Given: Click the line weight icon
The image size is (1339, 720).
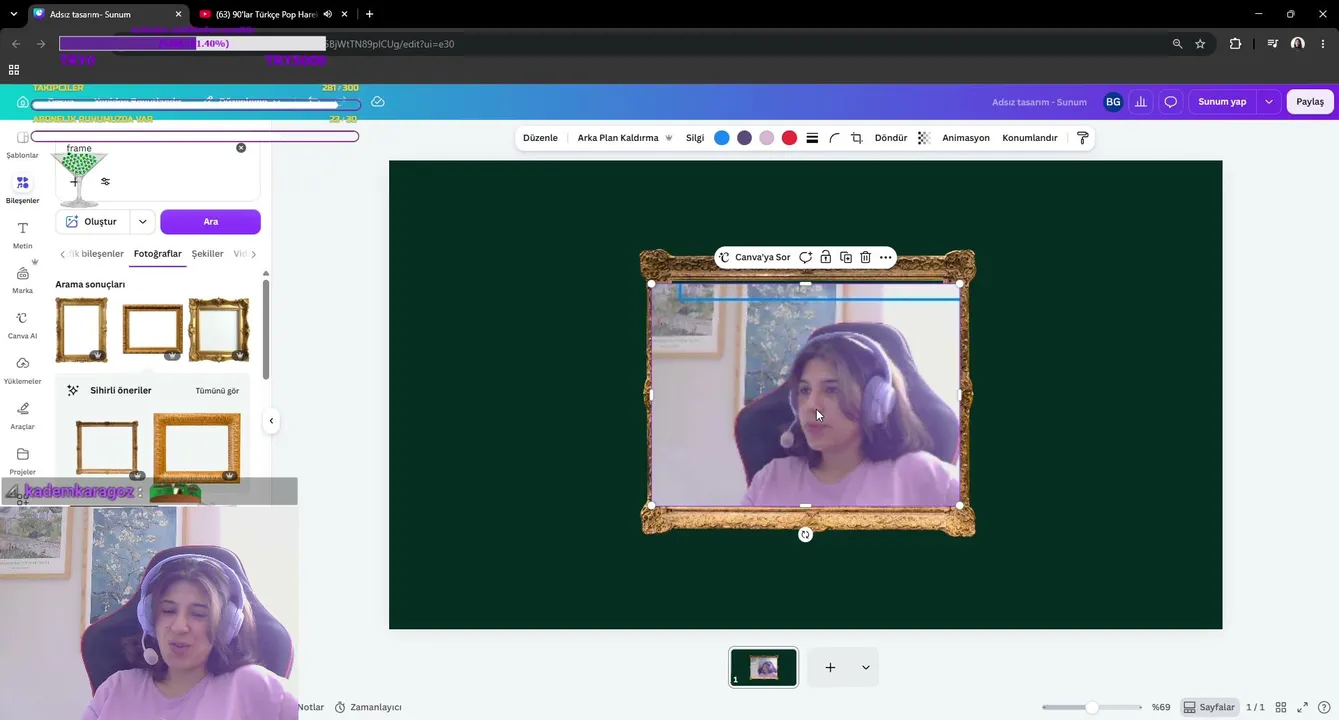Looking at the screenshot, I should (812, 138).
